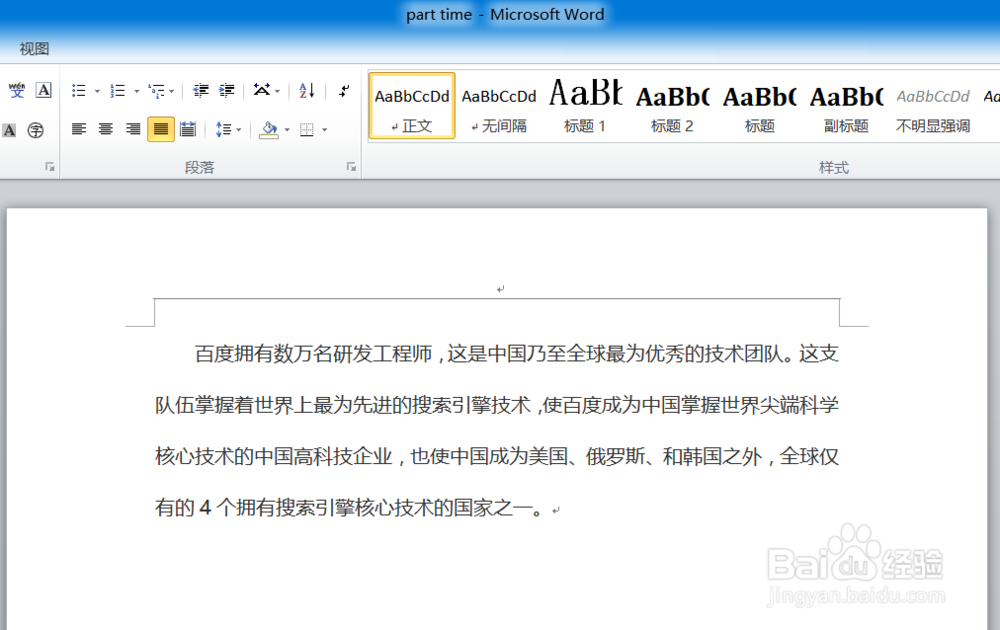Expand multilevel list dropdown arrow

[172, 91]
